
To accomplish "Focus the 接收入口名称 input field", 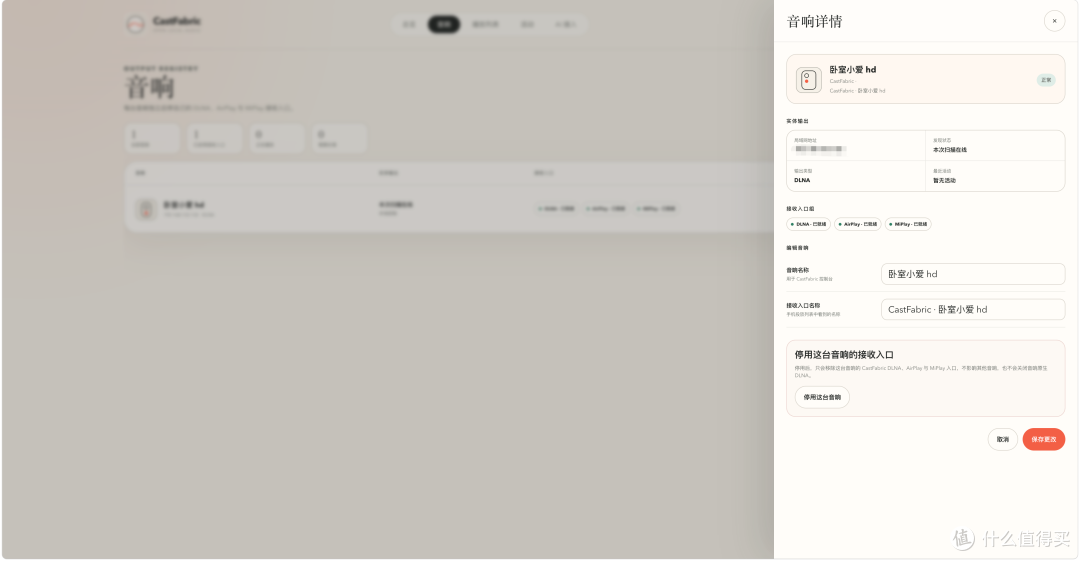I will click(x=973, y=309).
